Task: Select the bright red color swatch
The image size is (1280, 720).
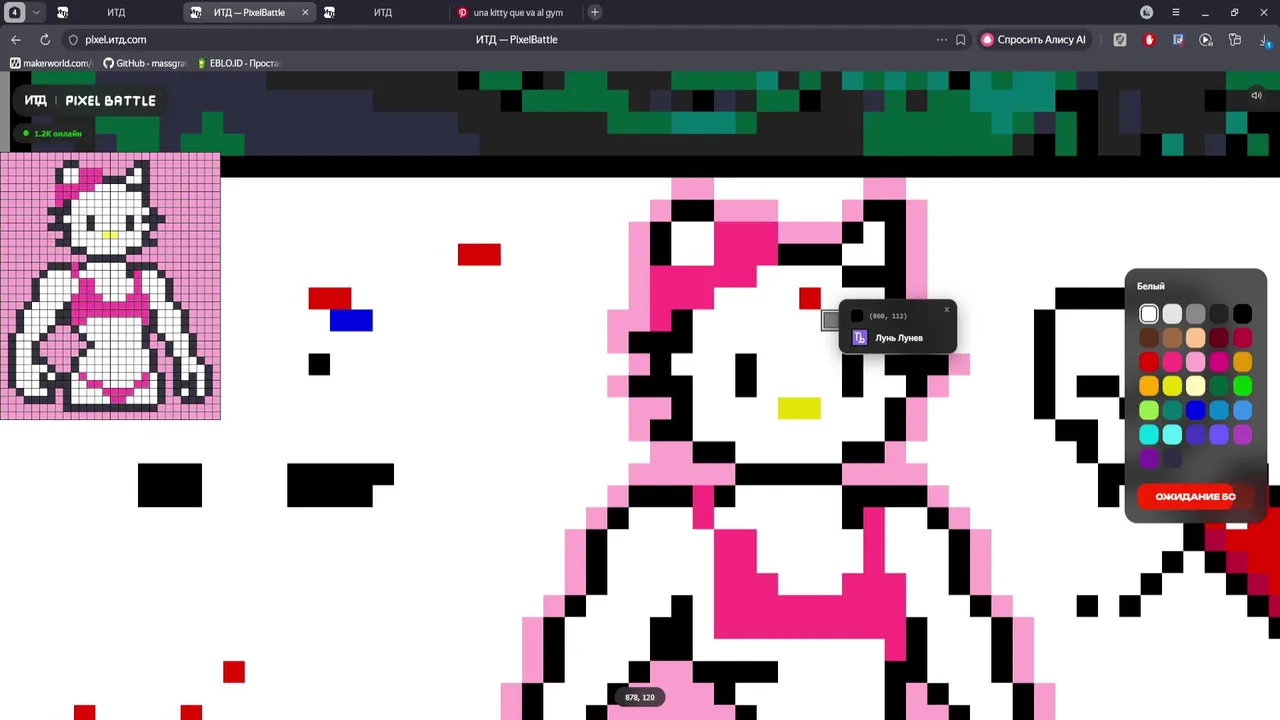Action: [x=1149, y=362]
